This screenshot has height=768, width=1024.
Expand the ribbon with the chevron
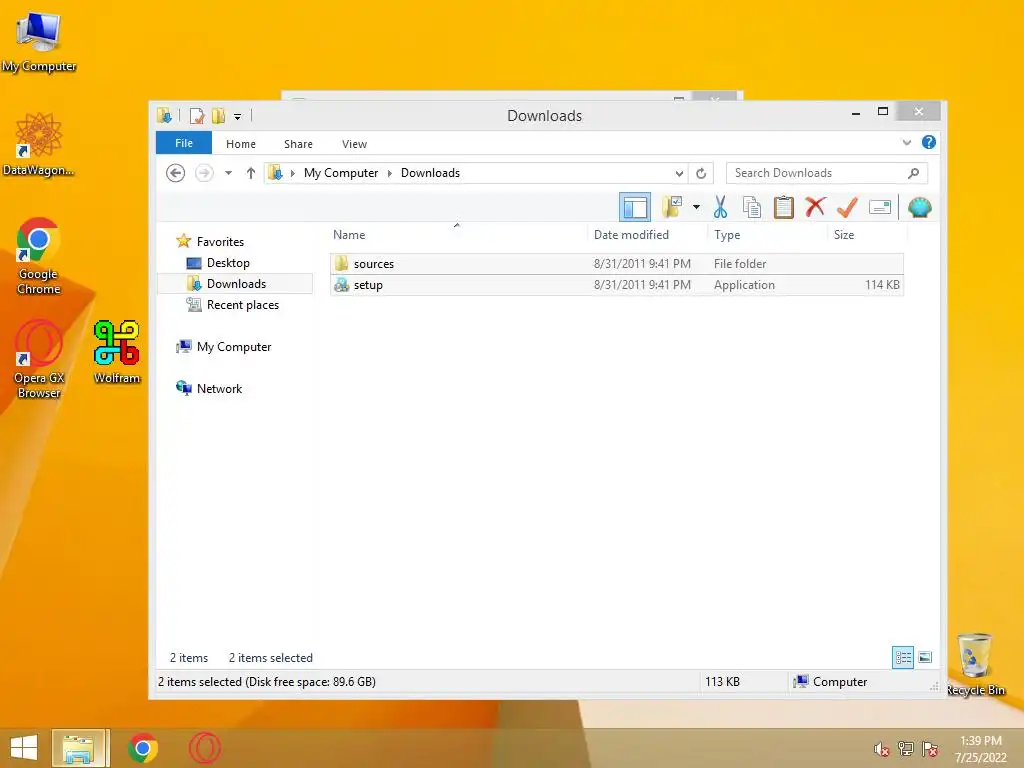(906, 142)
